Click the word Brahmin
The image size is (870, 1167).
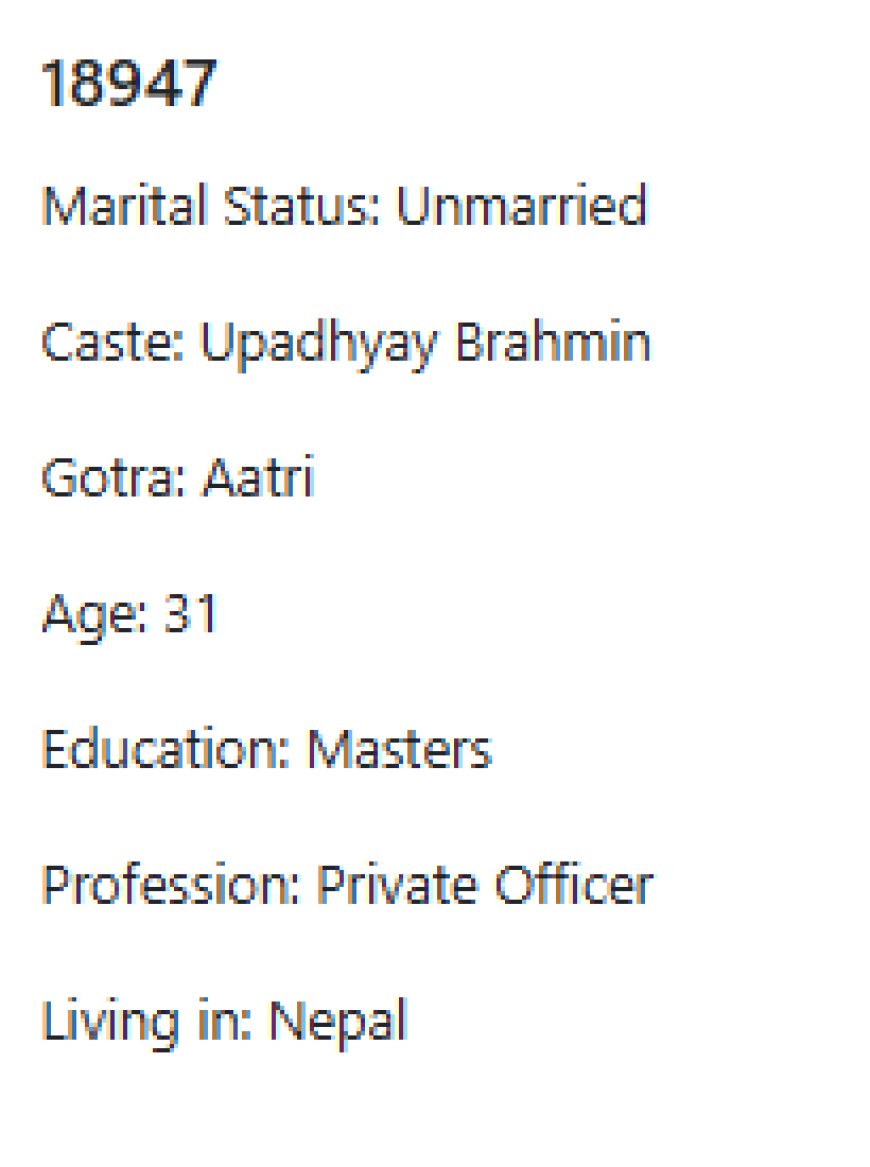(x=552, y=342)
